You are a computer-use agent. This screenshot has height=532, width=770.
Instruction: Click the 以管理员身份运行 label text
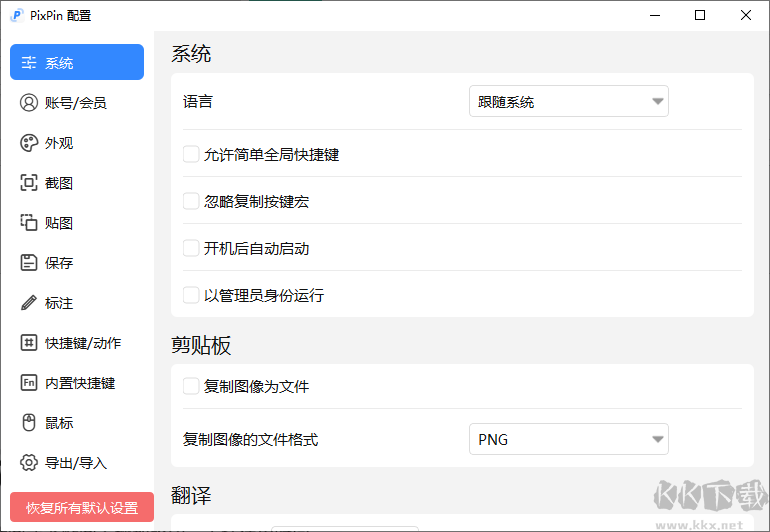coord(264,296)
